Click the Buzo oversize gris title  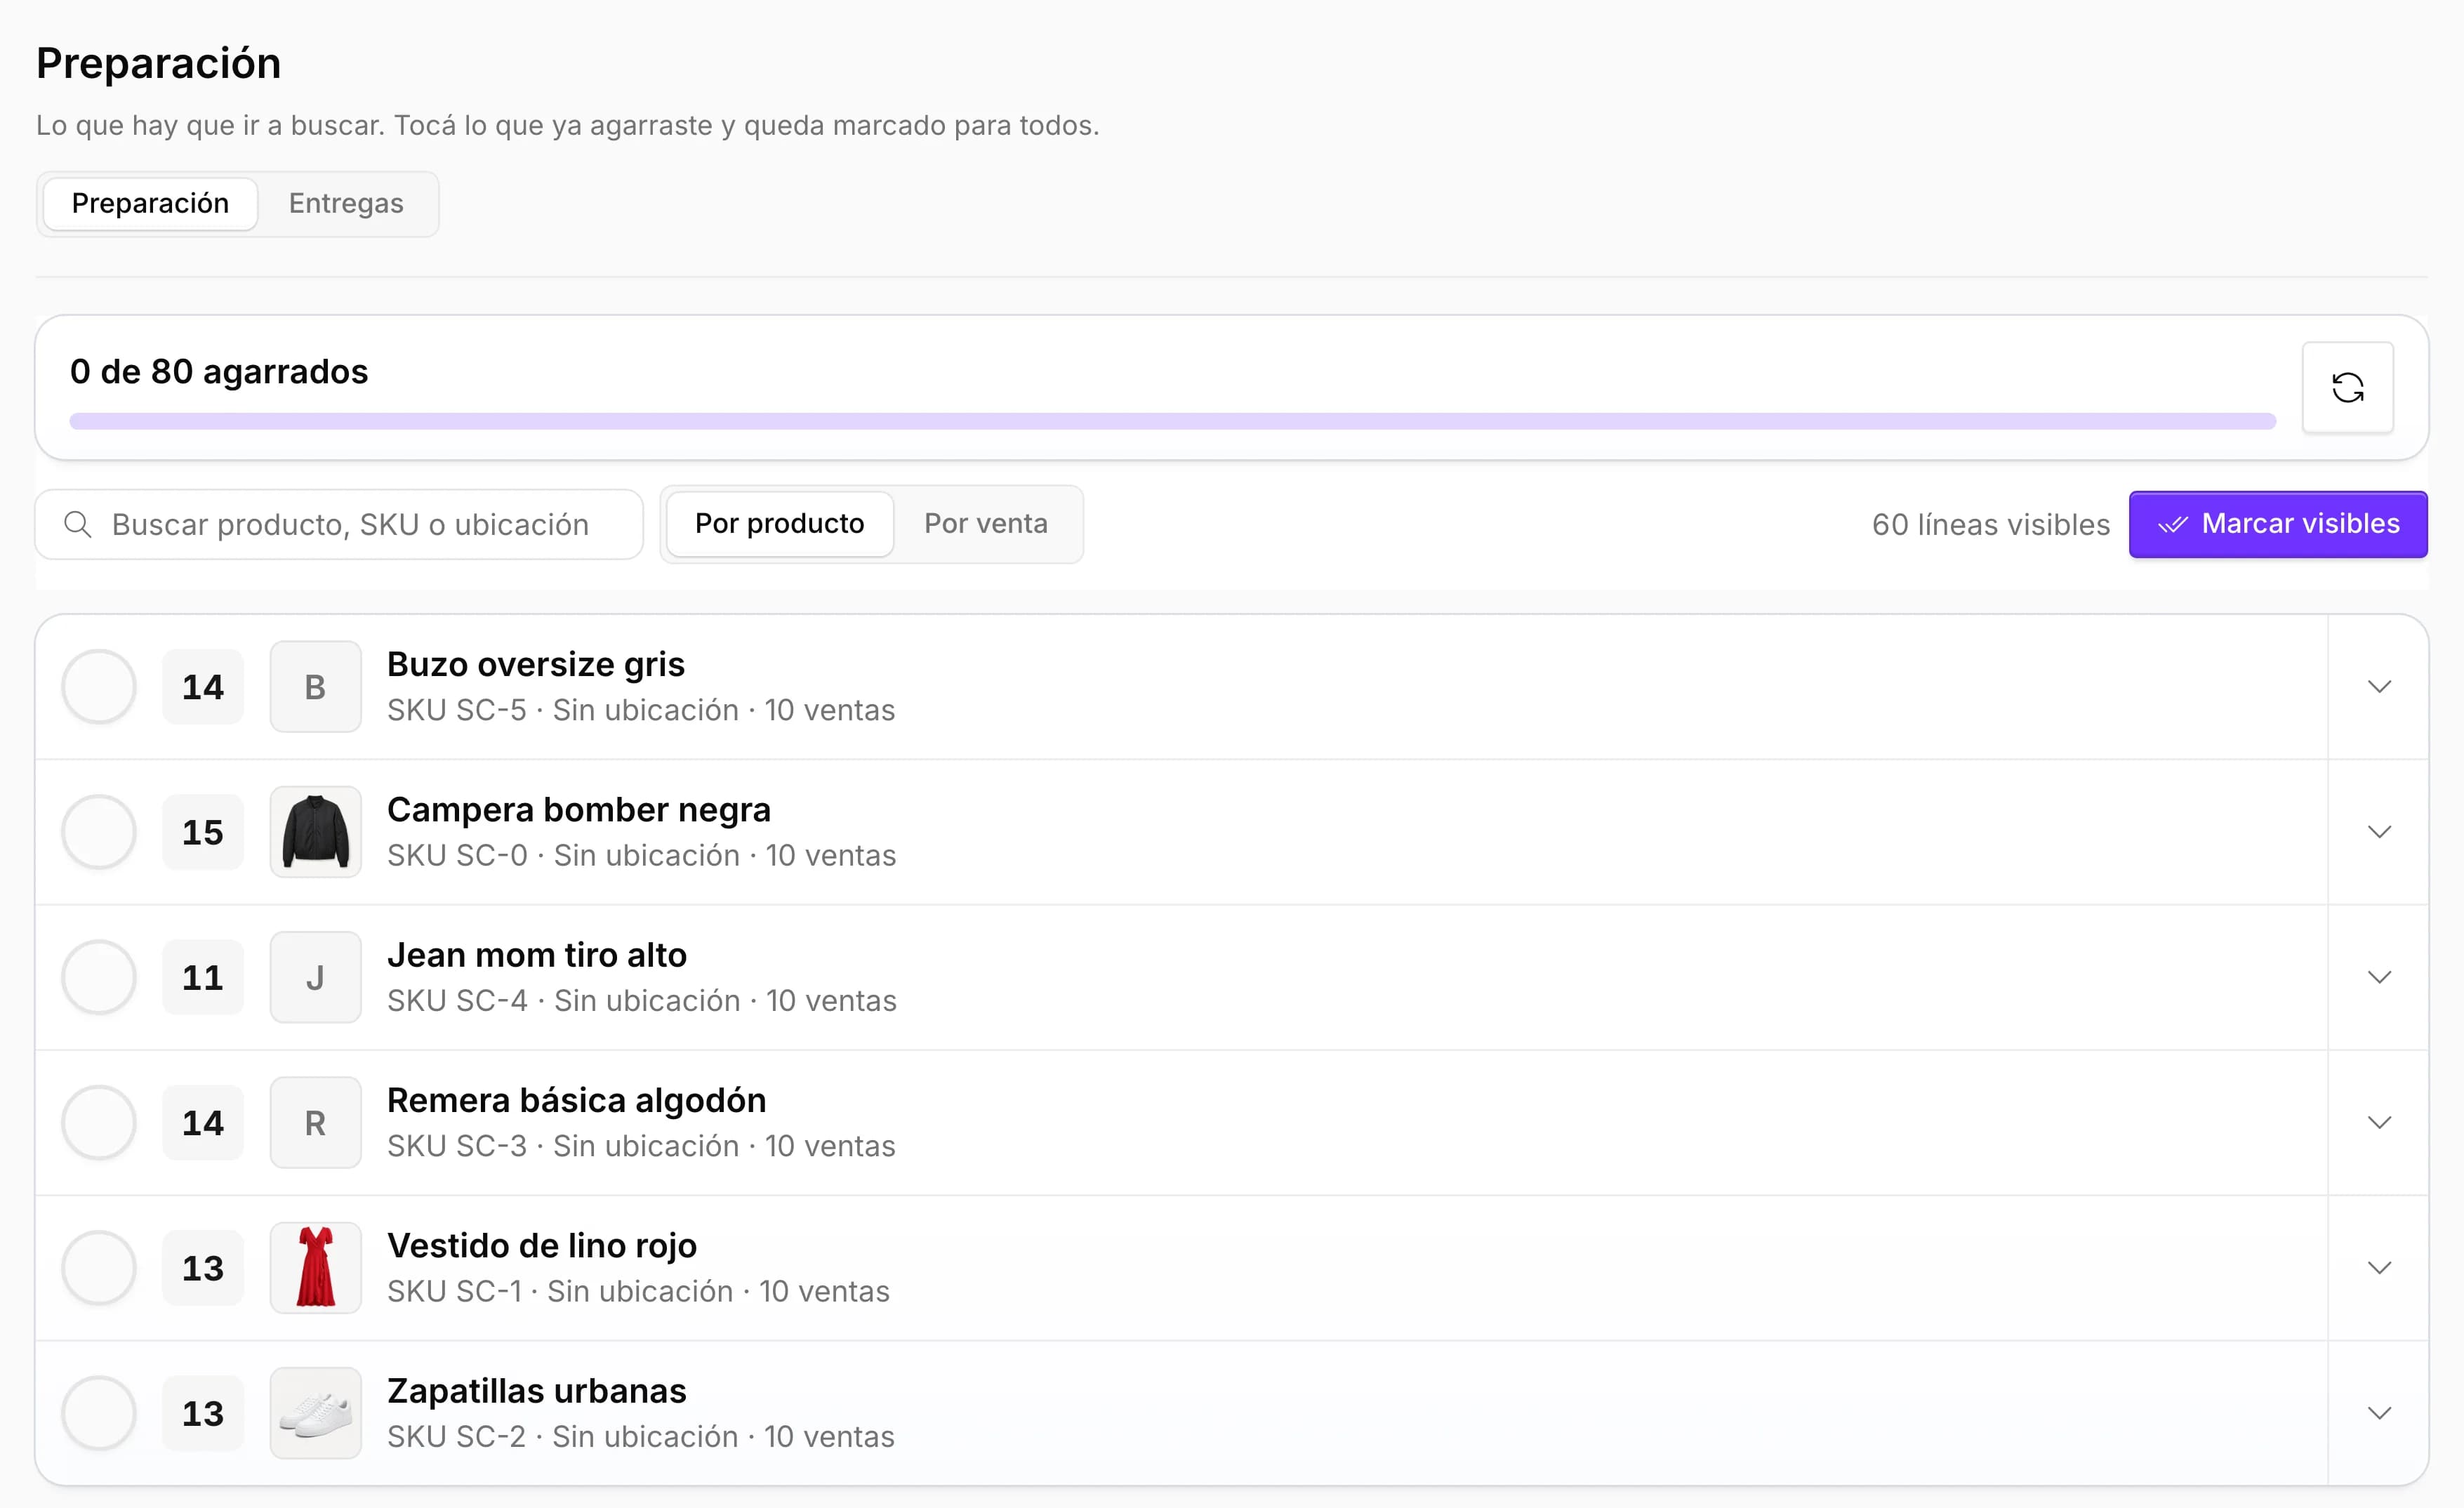click(536, 664)
